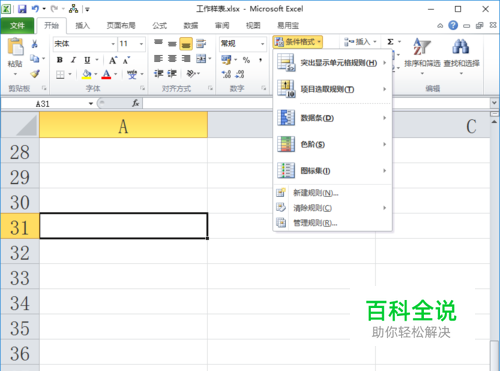This screenshot has width=500, height=371.
Task: Toggle wrap text button
Action: [201, 43]
